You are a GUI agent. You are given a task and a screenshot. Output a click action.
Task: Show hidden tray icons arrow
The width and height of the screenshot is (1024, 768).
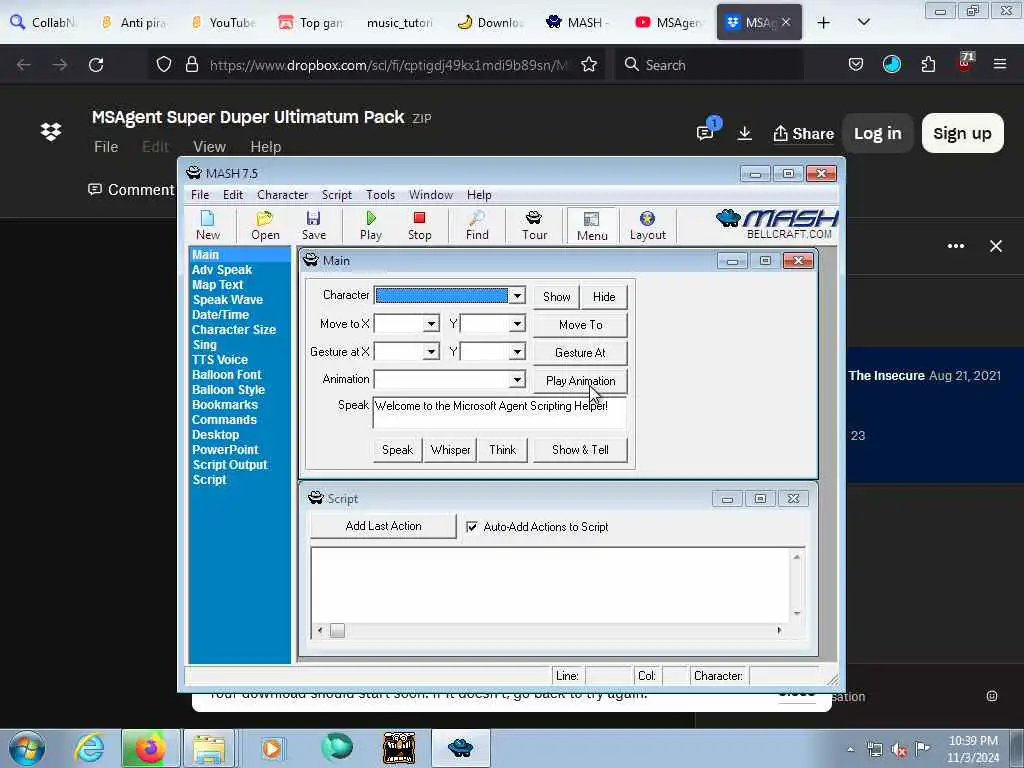pyautogui.click(x=850, y=750)
